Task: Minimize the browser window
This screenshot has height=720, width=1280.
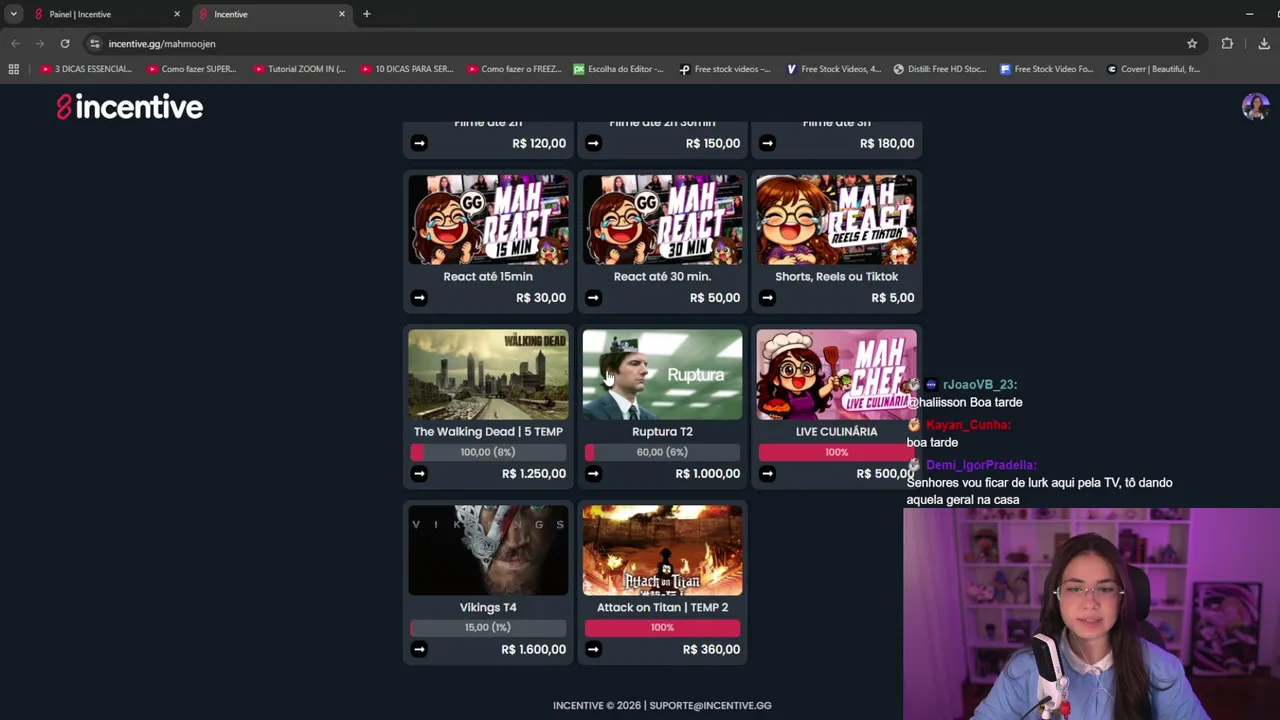Action: coord(1249,14)
